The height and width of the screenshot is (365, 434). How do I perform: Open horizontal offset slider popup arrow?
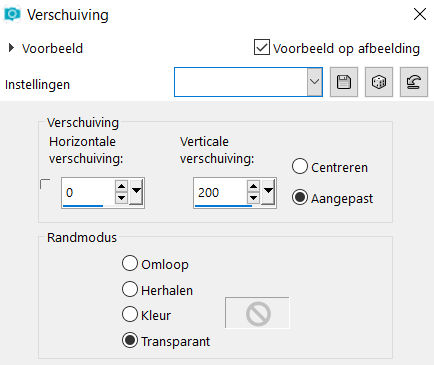click(x=136, y=192)
